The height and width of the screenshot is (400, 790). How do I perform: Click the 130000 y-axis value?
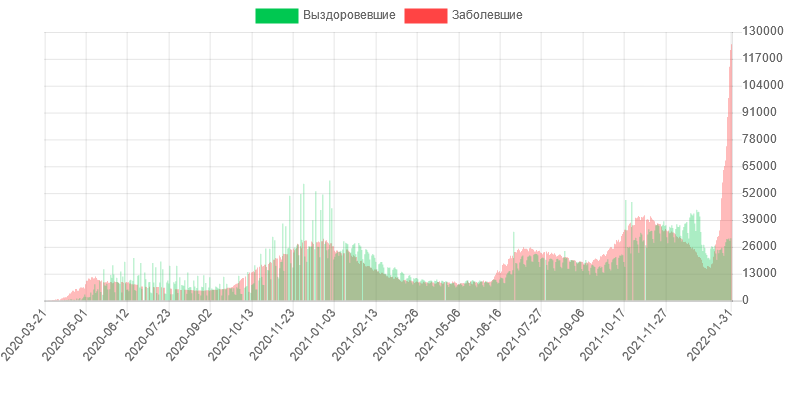pyautogui.click(x=763, y=31)
